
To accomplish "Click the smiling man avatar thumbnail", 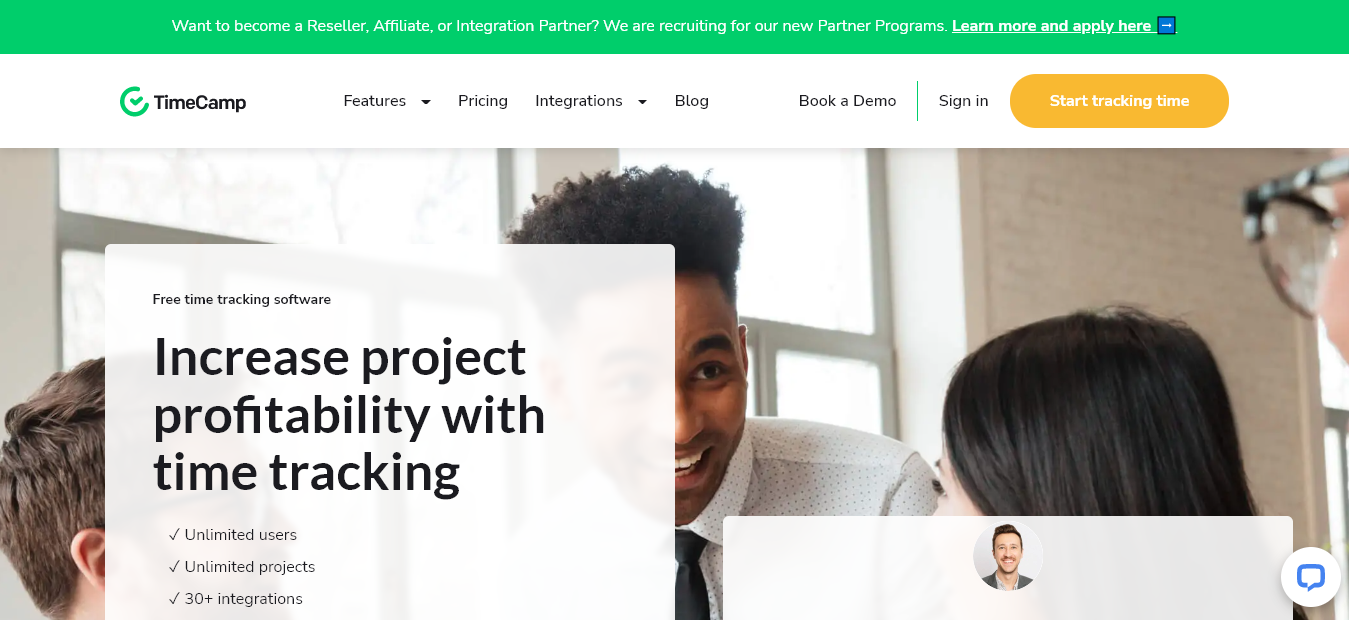I will click(1008, 556).
